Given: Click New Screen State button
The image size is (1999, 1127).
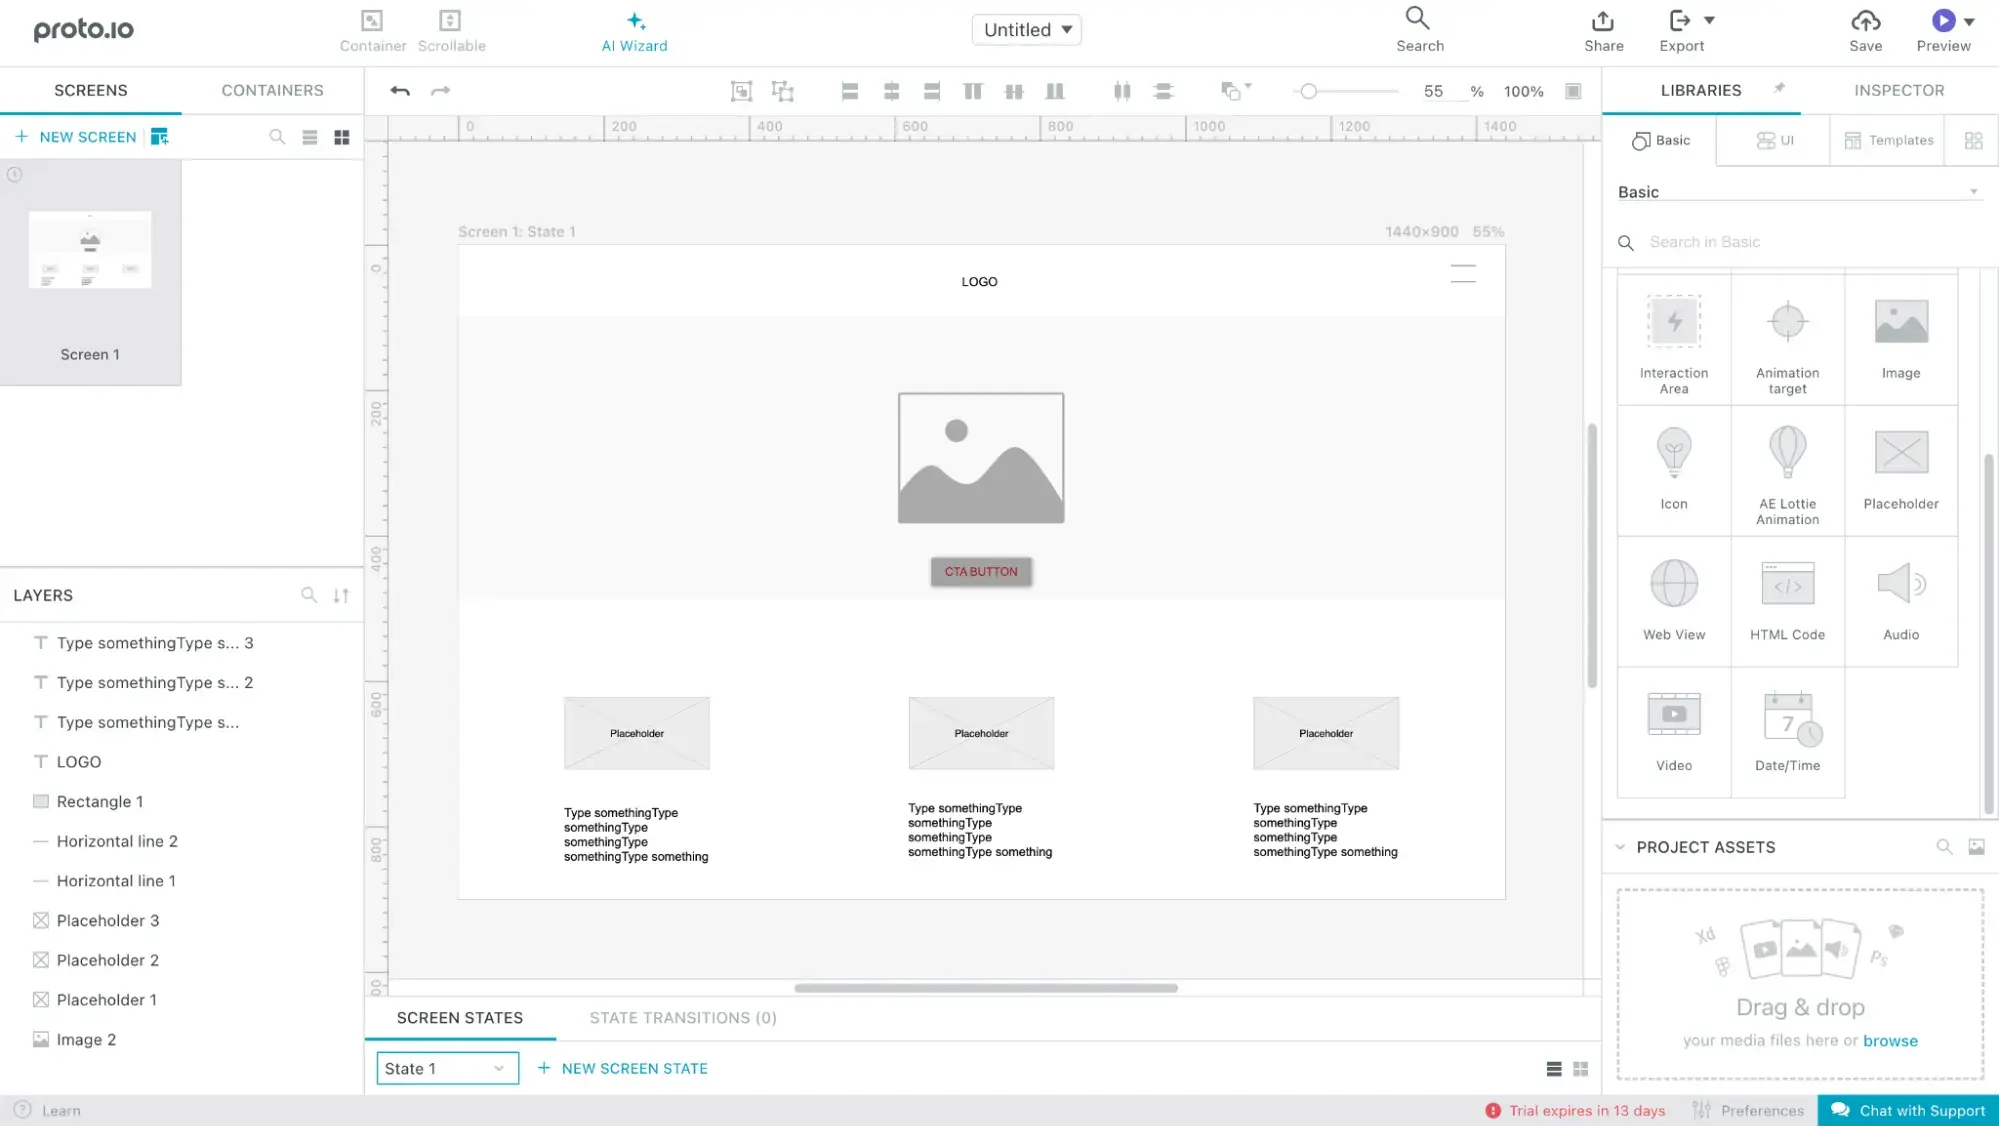Looking at the screenshot, I should (x=623, y=1068).
